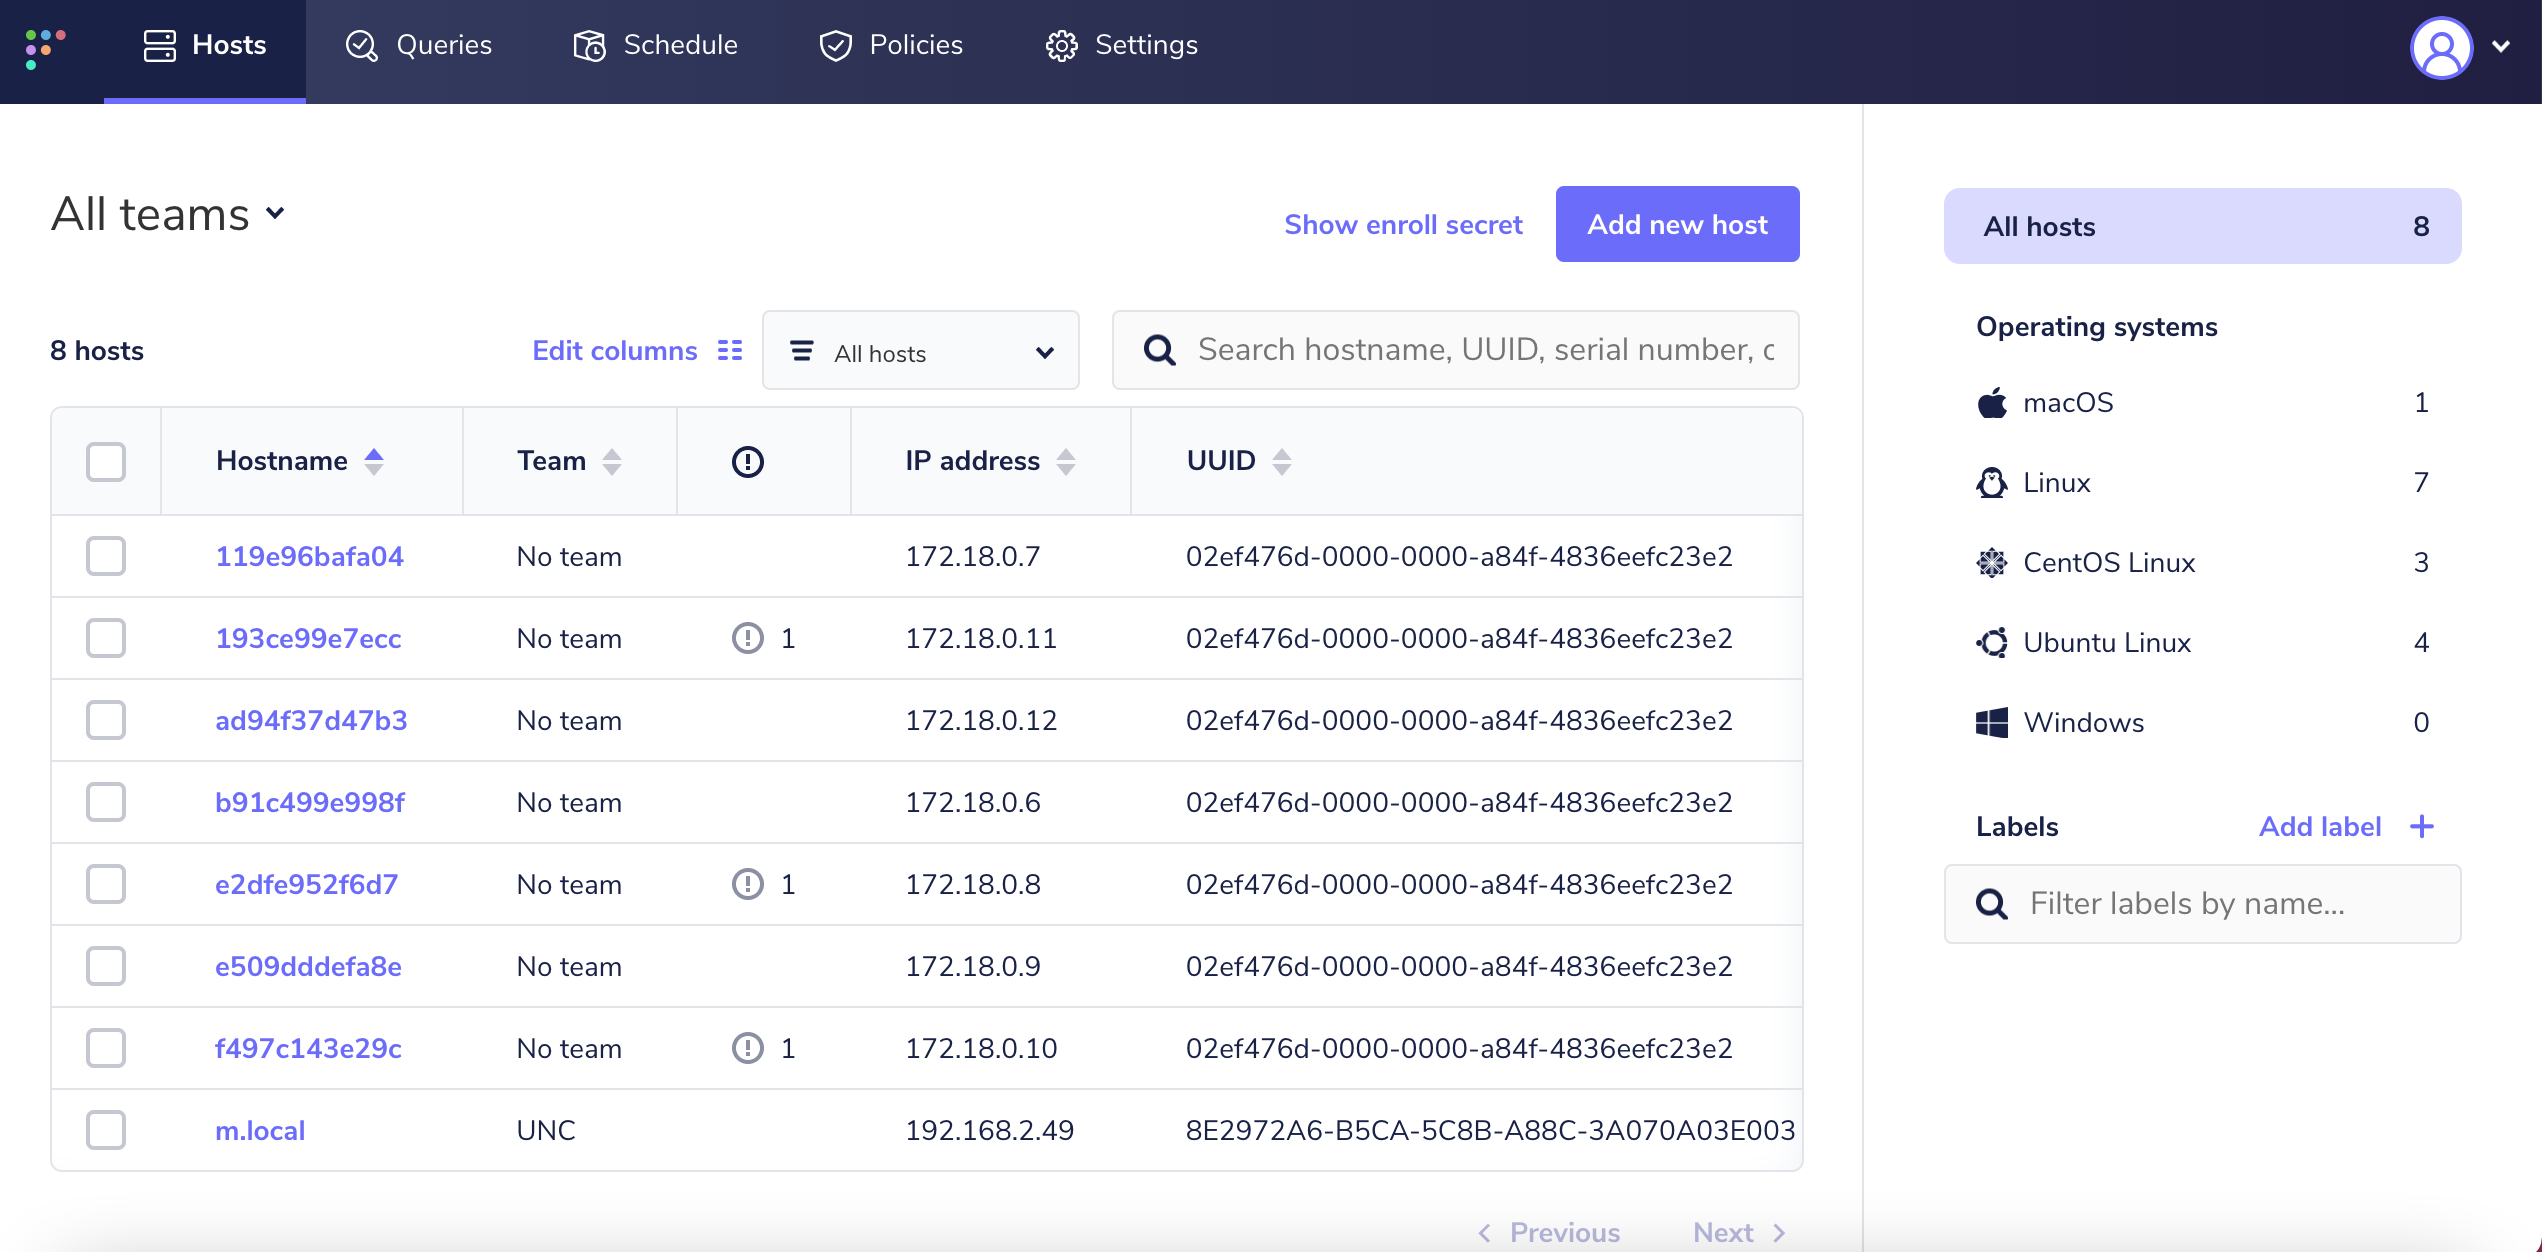The width and height of the screenshot is (2542, 1252).
Task: Click the issue icon in 193ce99e7ecc row
Action: pyautogui.click(x=747, y=638)
